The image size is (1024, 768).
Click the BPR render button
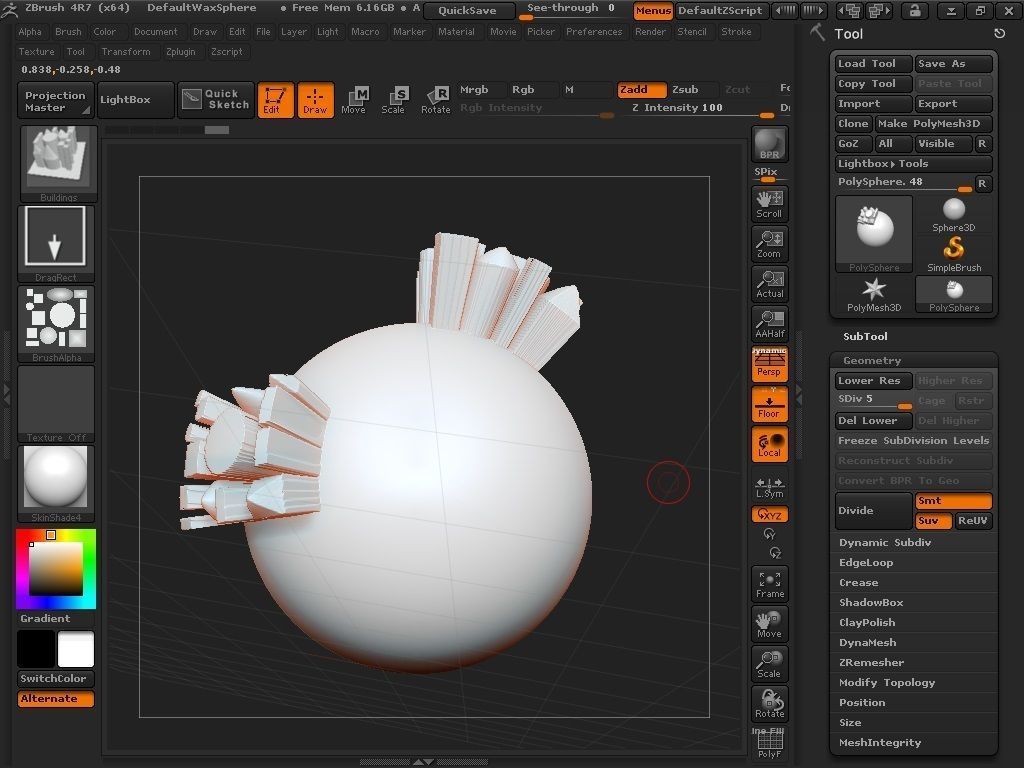coord(769,144)
